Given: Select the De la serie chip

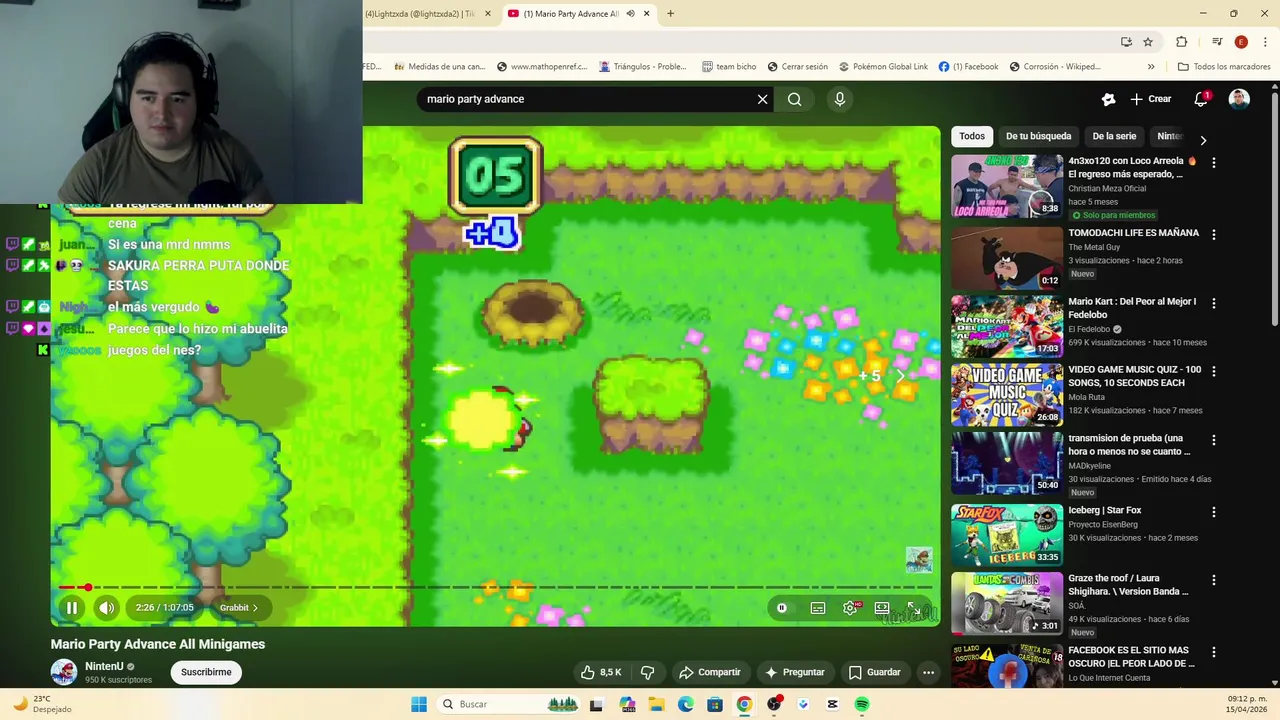Looking at the screenshot, I should click(x=1114, y=136).
